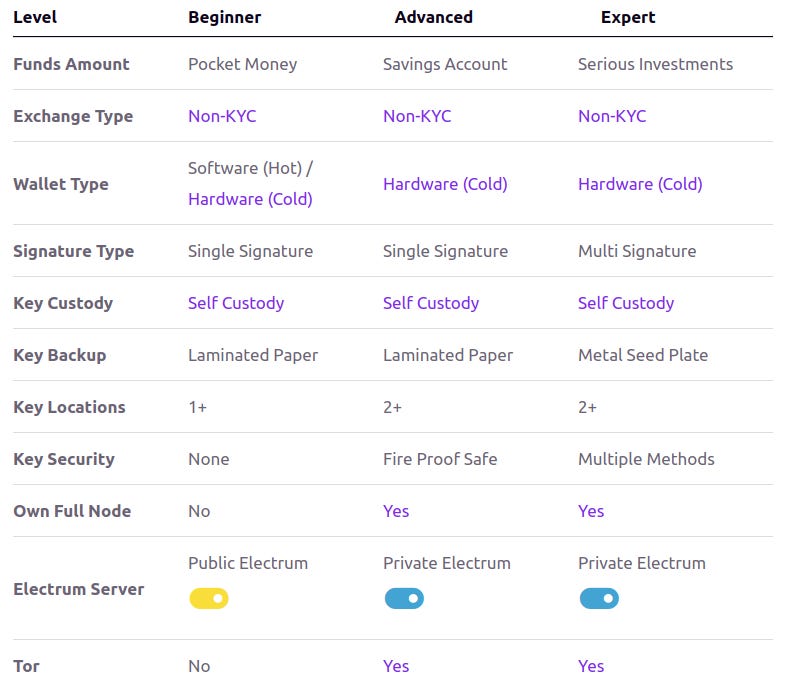Click the Multi Signature cell text
Screen dimensions: 787x690
click(x=637, y=251)
